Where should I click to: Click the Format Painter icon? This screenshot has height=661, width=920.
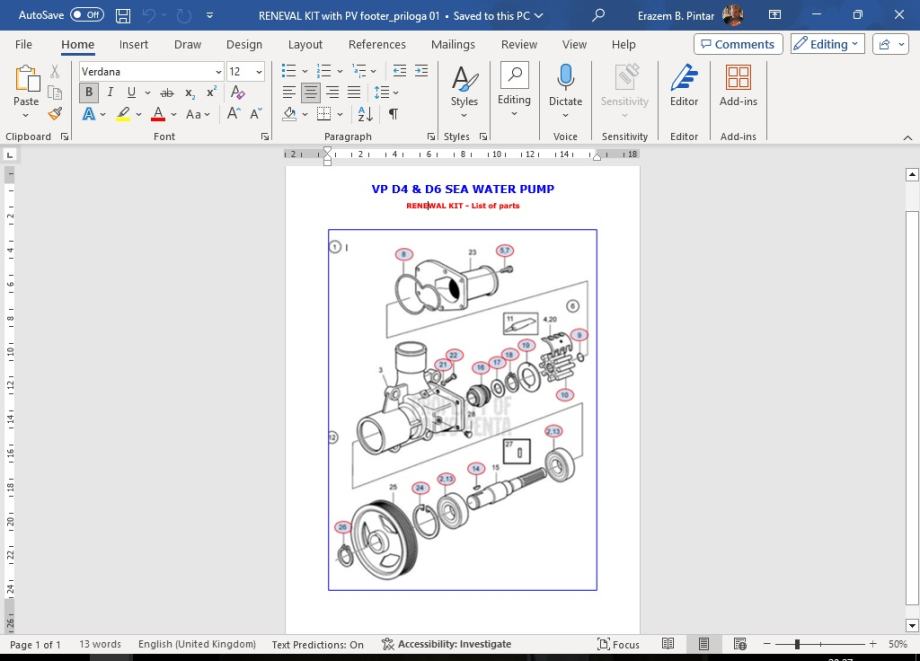point(55,114)
